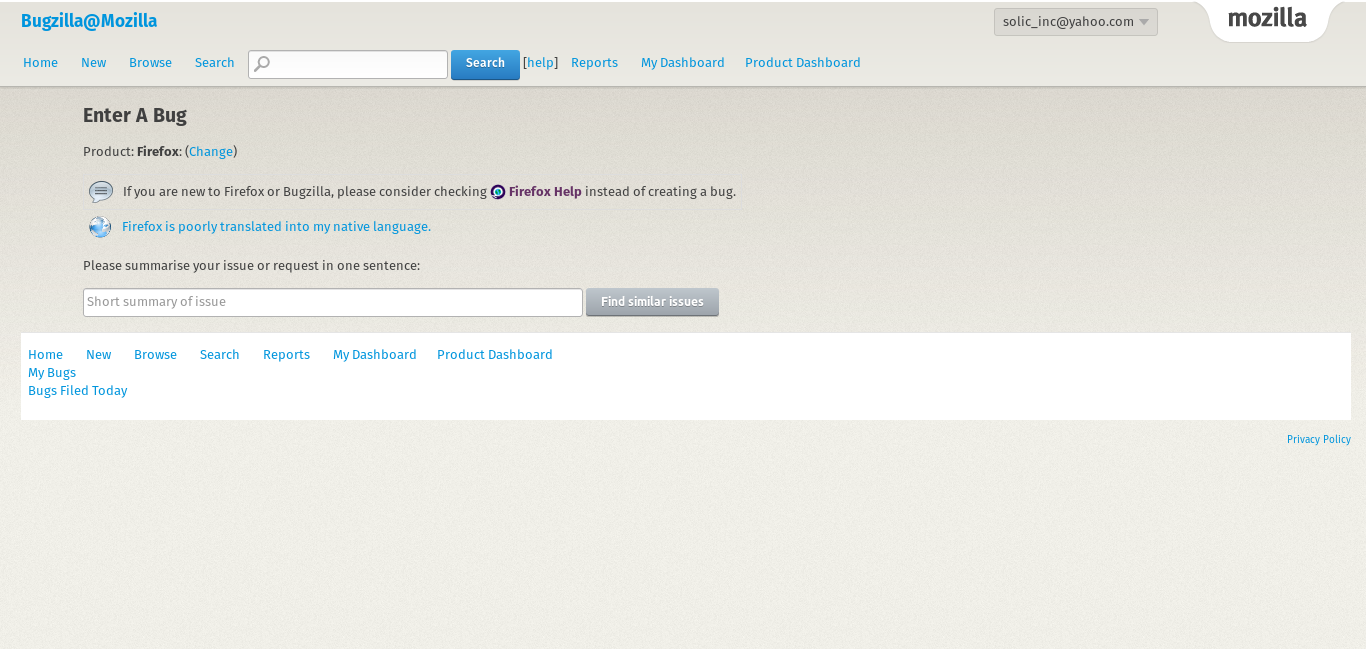Open Reports in the footer navigation
Viewport: 1366px width, 649px height.
286,355
